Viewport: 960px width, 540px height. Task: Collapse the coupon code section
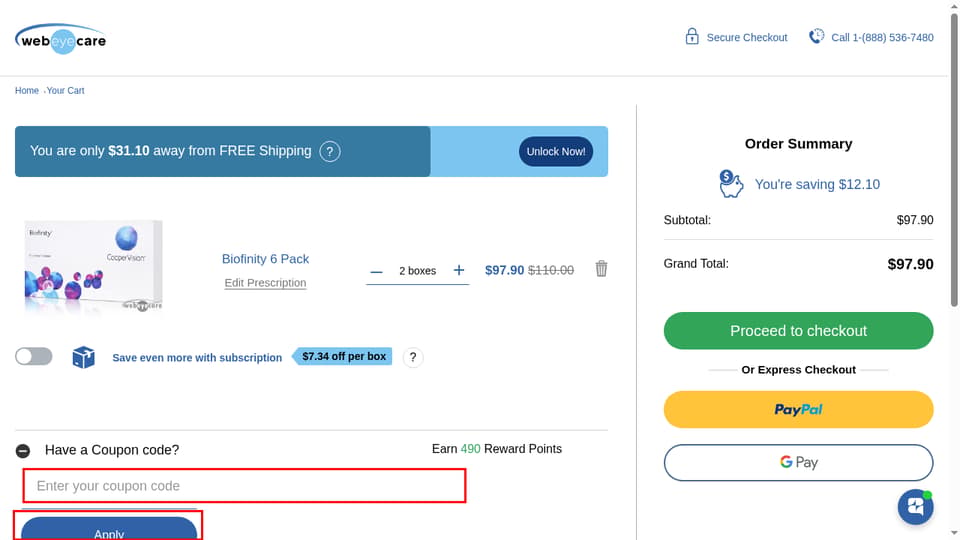(23, 451)
